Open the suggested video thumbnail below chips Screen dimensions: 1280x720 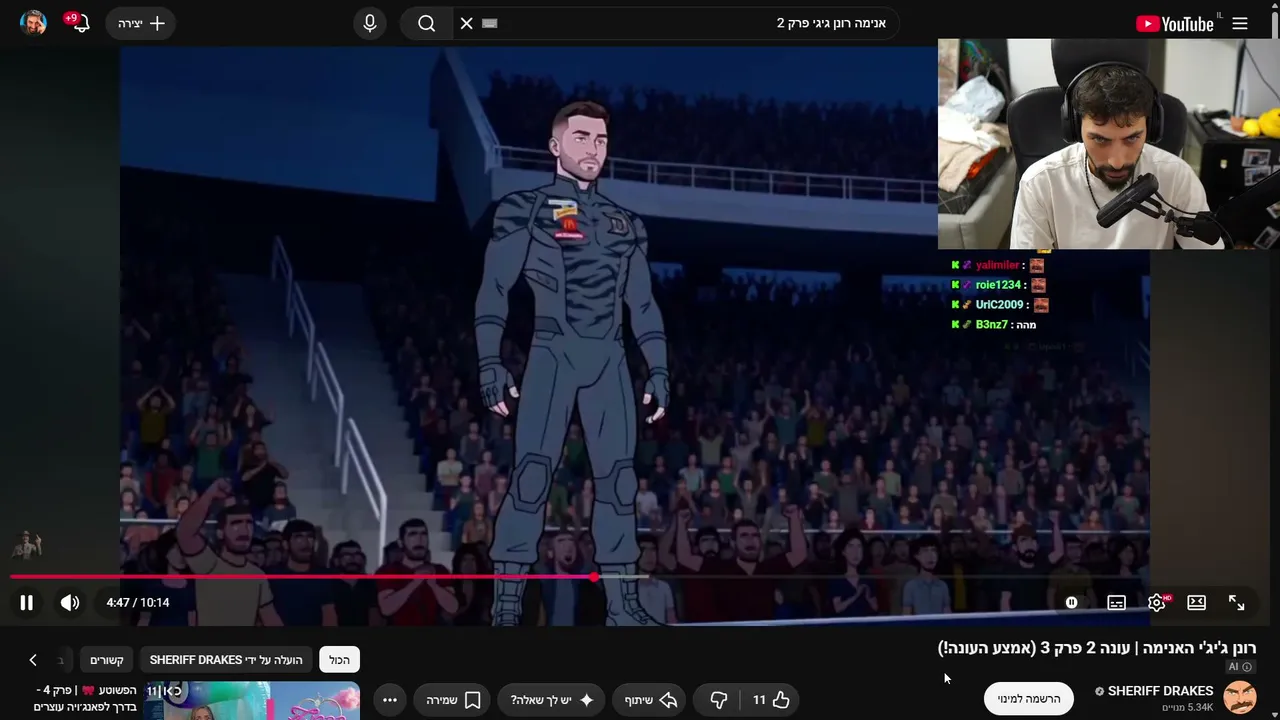[x=252, y=701]
